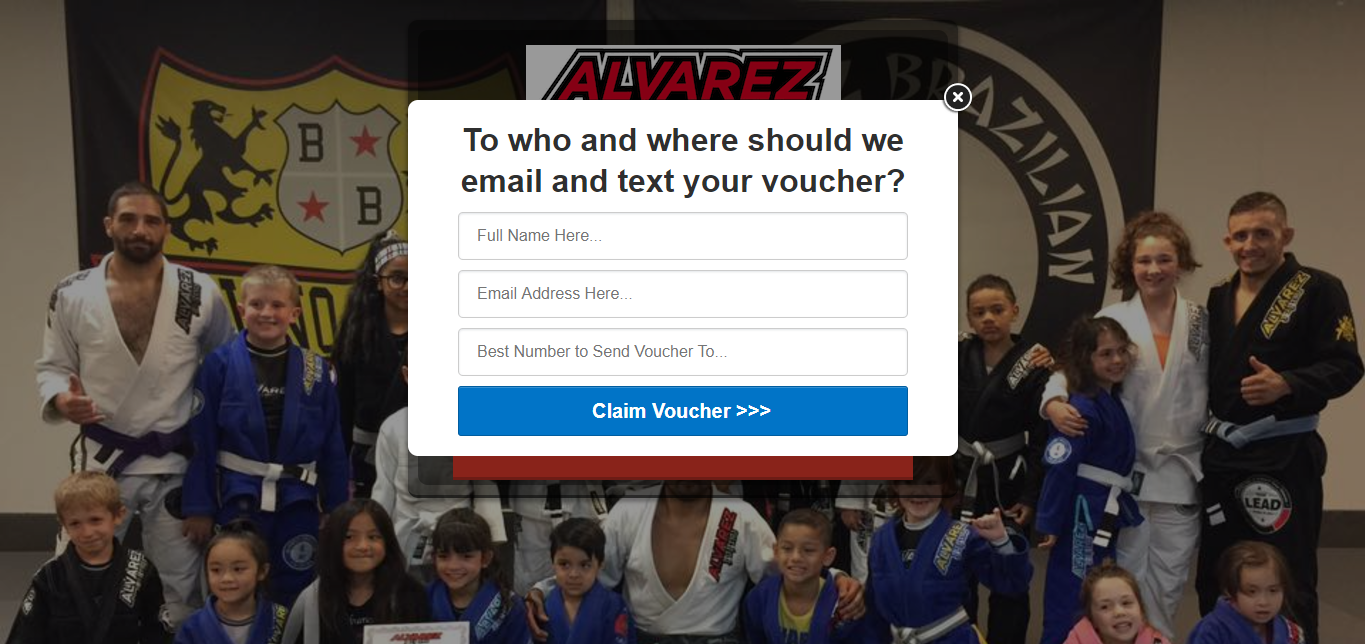
Task: Click into the Full Name Here field
Action: (x=683, y=236)
